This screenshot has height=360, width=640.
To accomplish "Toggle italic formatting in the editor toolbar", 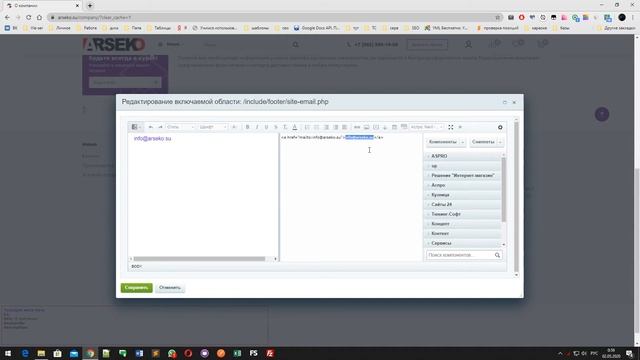I will point(257,127).
